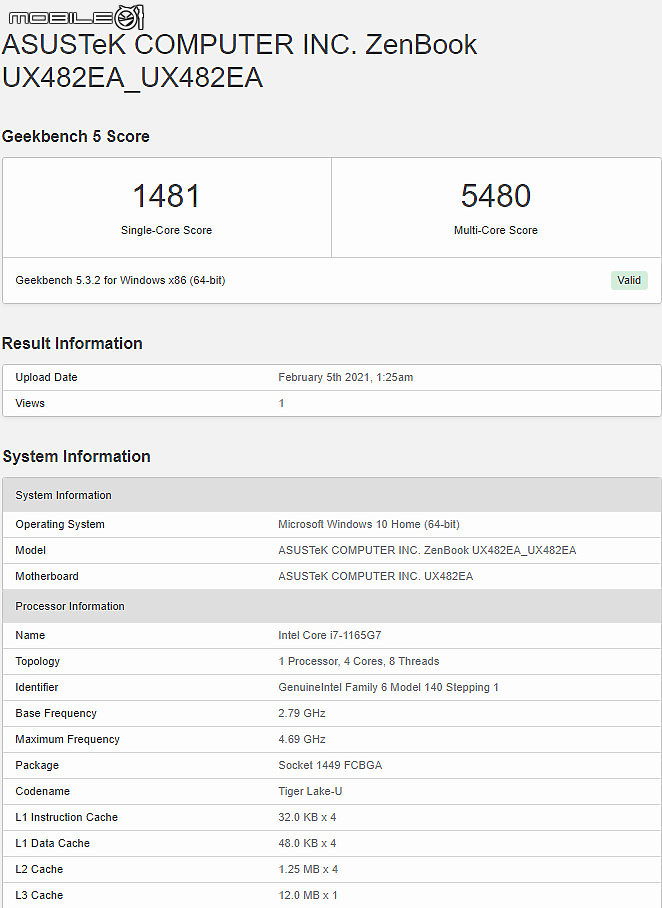Select the Views label
The image size is (662, 908).
[30, 403]
